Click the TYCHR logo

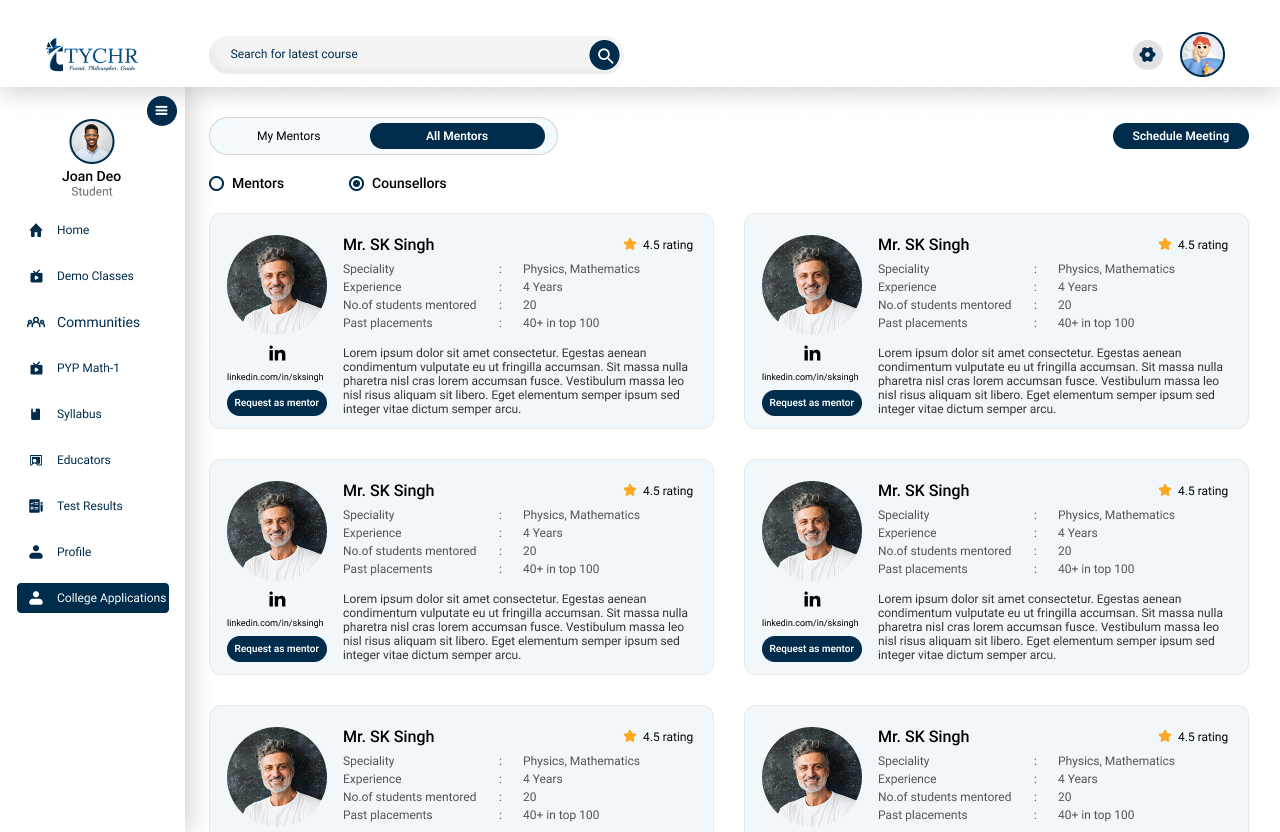[x=92, y=55]
